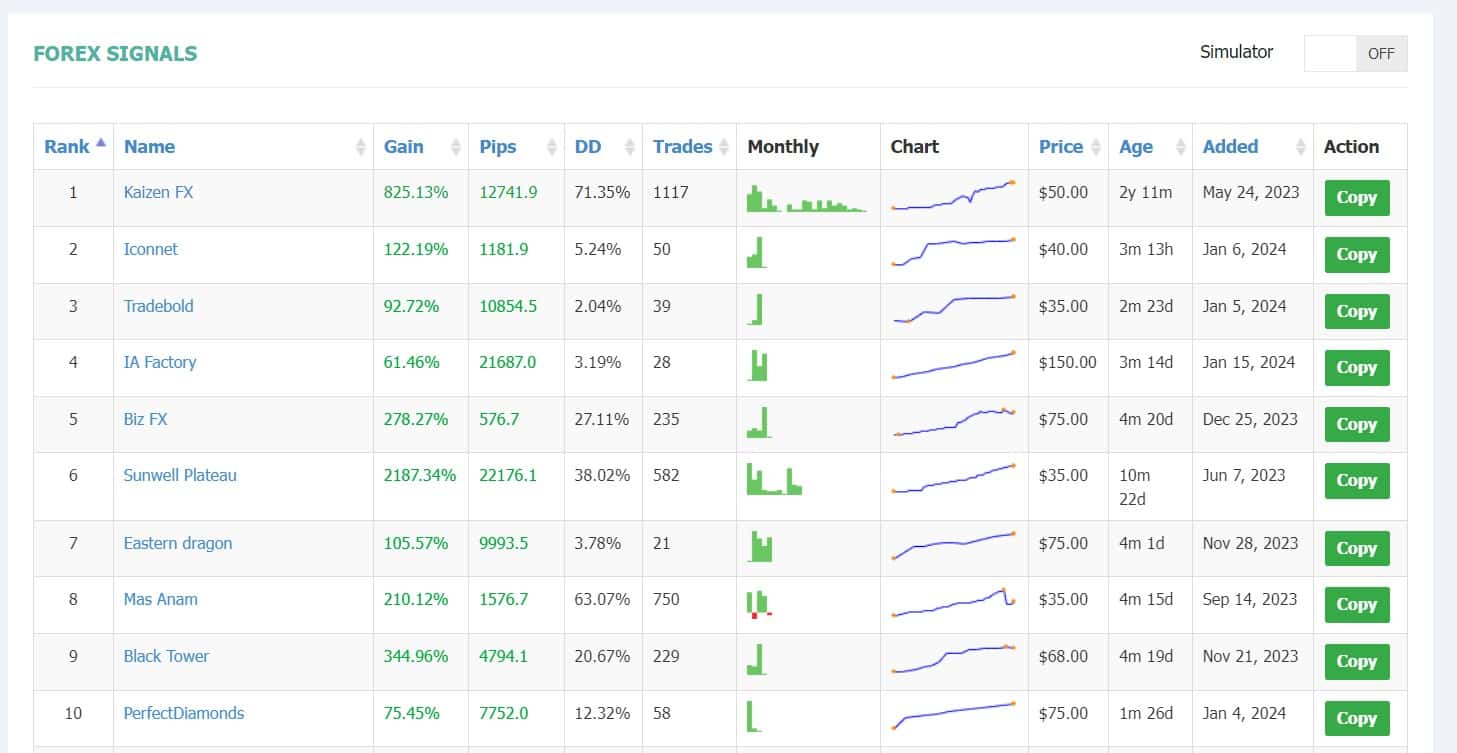Click the Trades column sort arrows

pos(724,147)
